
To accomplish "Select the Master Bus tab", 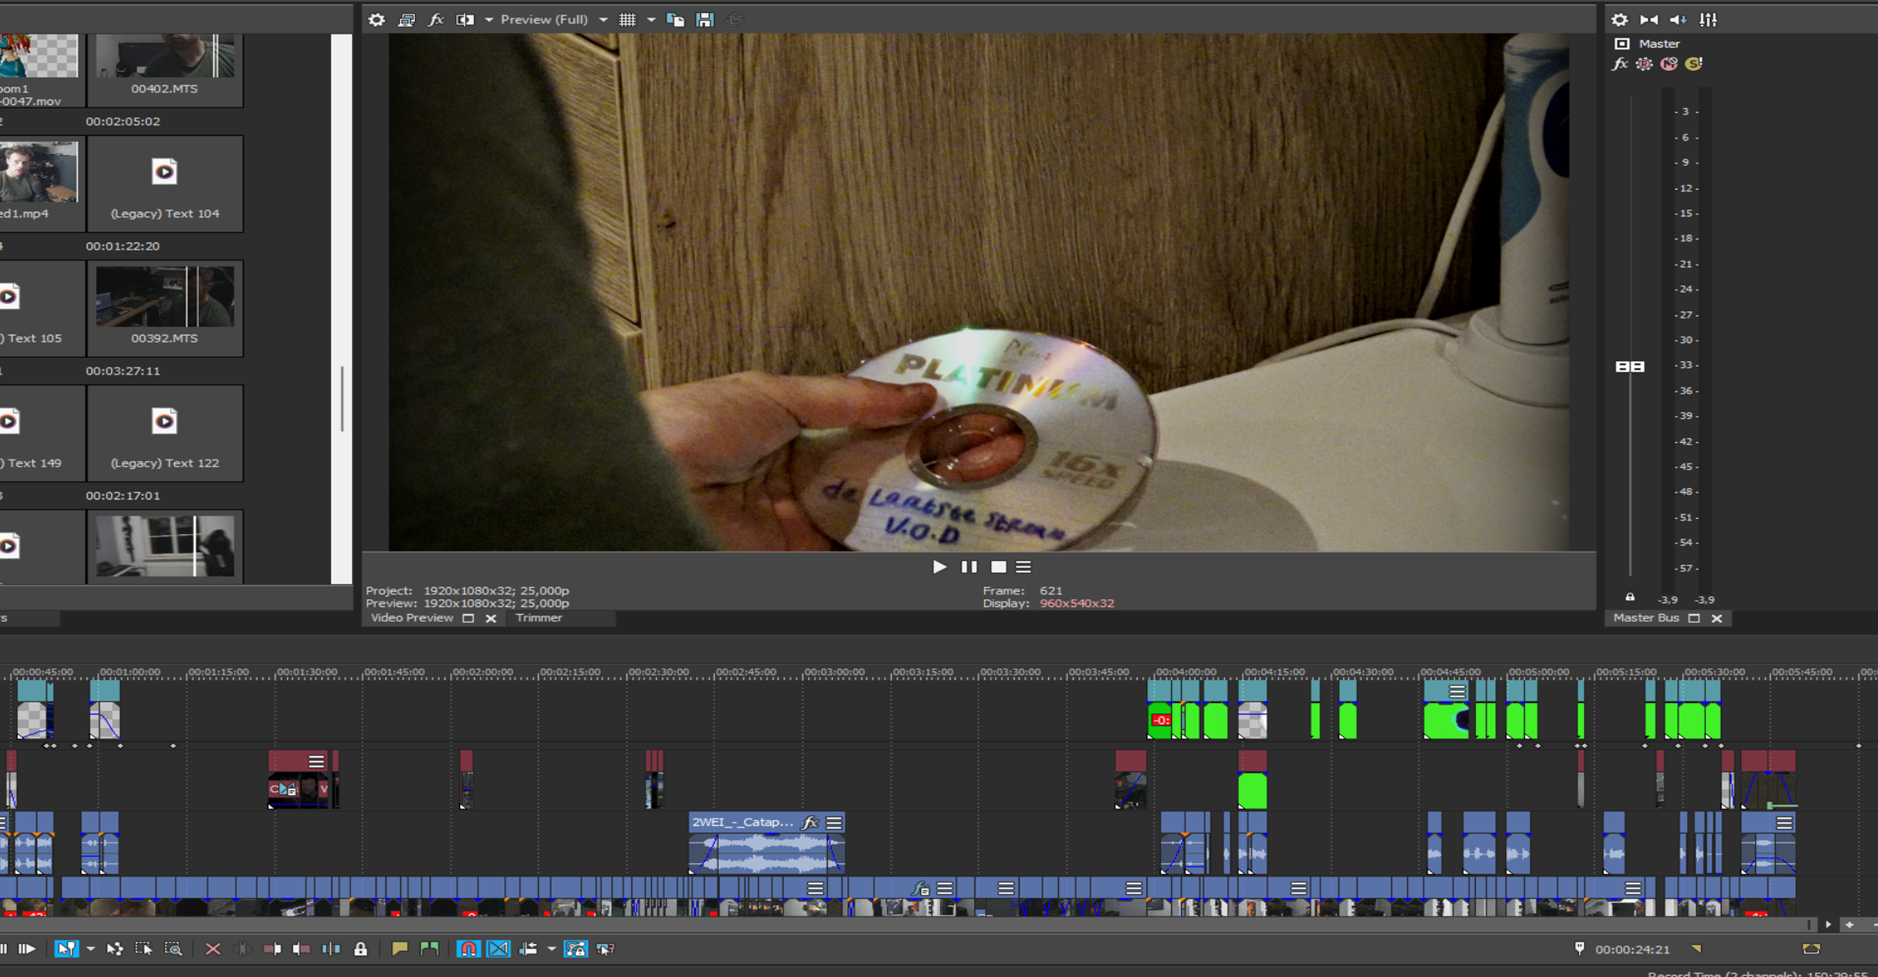I will tap(1646, 618).
